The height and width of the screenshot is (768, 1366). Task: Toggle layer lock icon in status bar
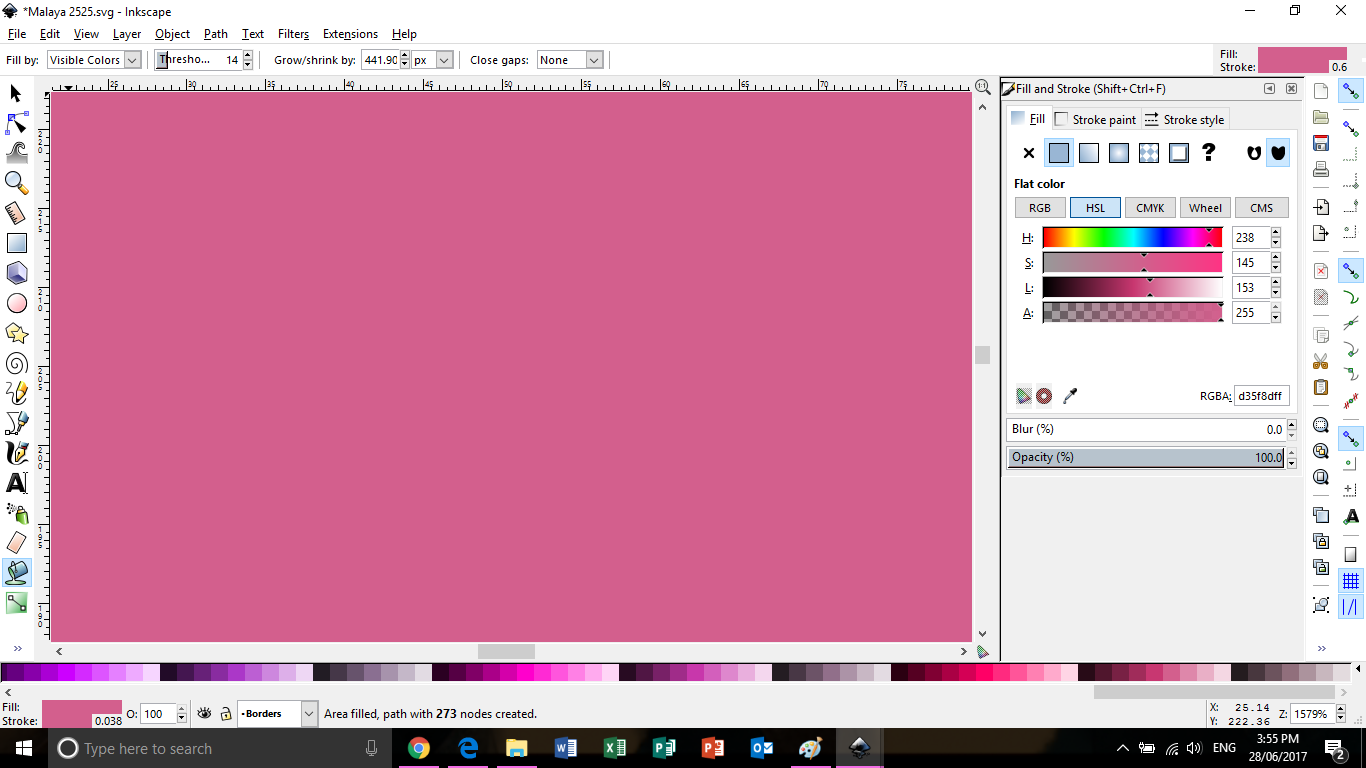pyautogui.click(x=226, y=714)
